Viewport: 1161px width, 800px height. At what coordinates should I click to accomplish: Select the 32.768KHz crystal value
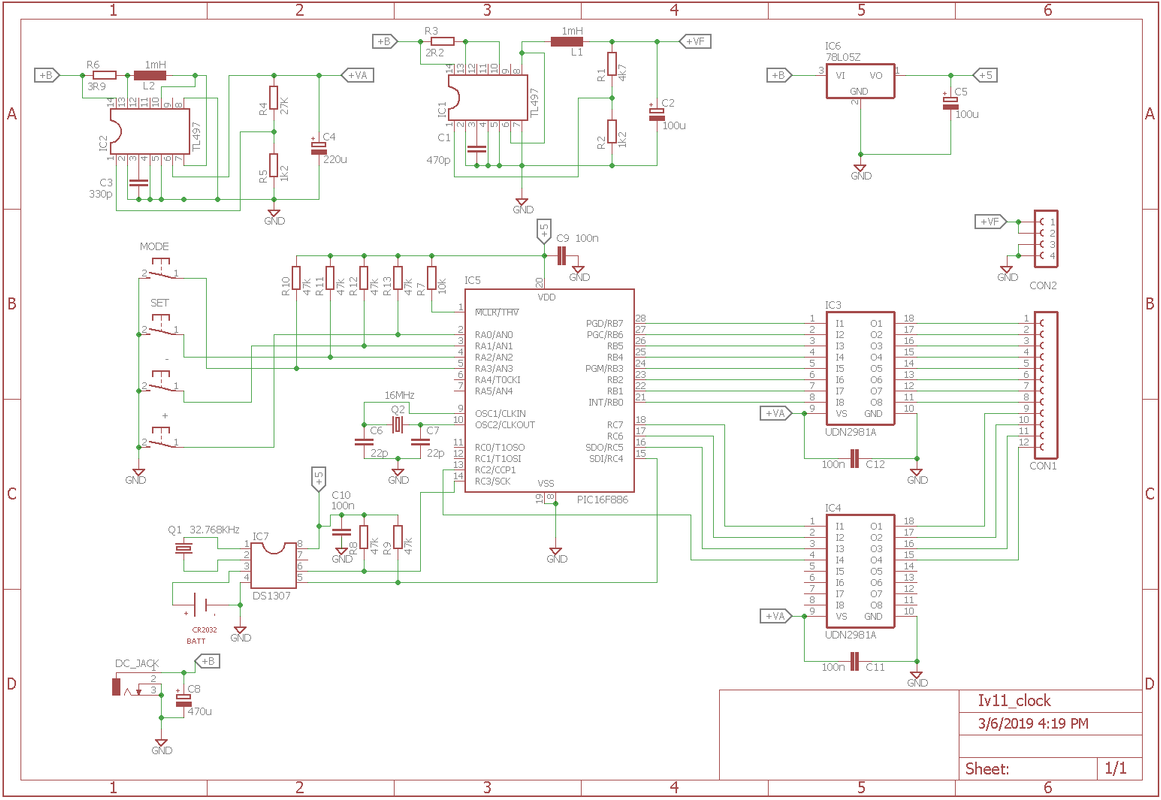[x=215, y=530]
